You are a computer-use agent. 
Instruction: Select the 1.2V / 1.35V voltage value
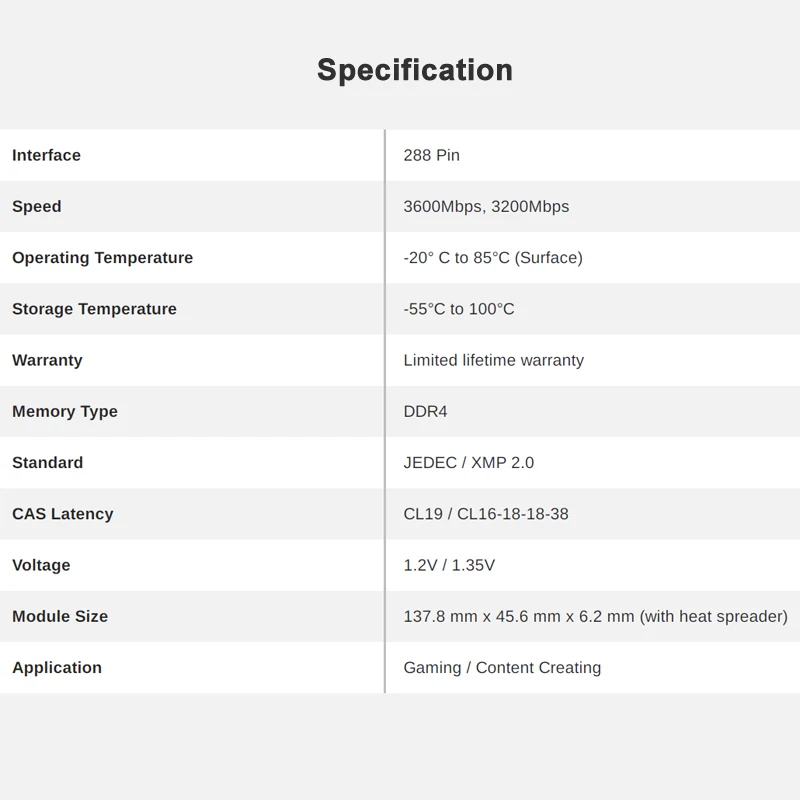[x=449, y=565]
